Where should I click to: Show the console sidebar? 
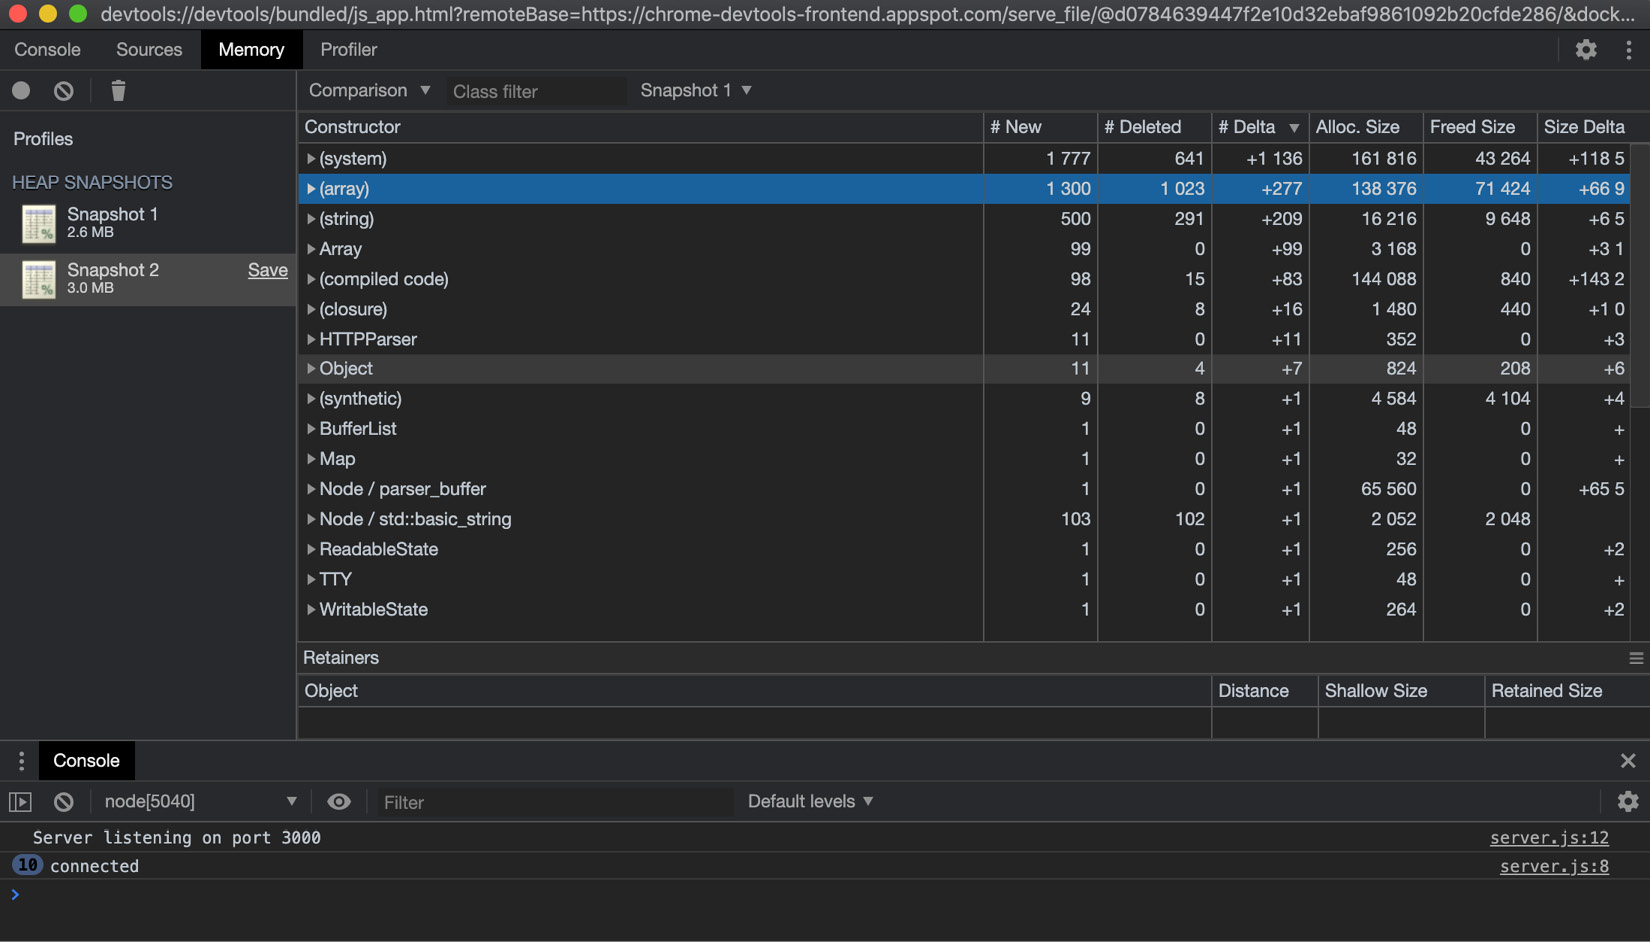(x=20, y=801)
